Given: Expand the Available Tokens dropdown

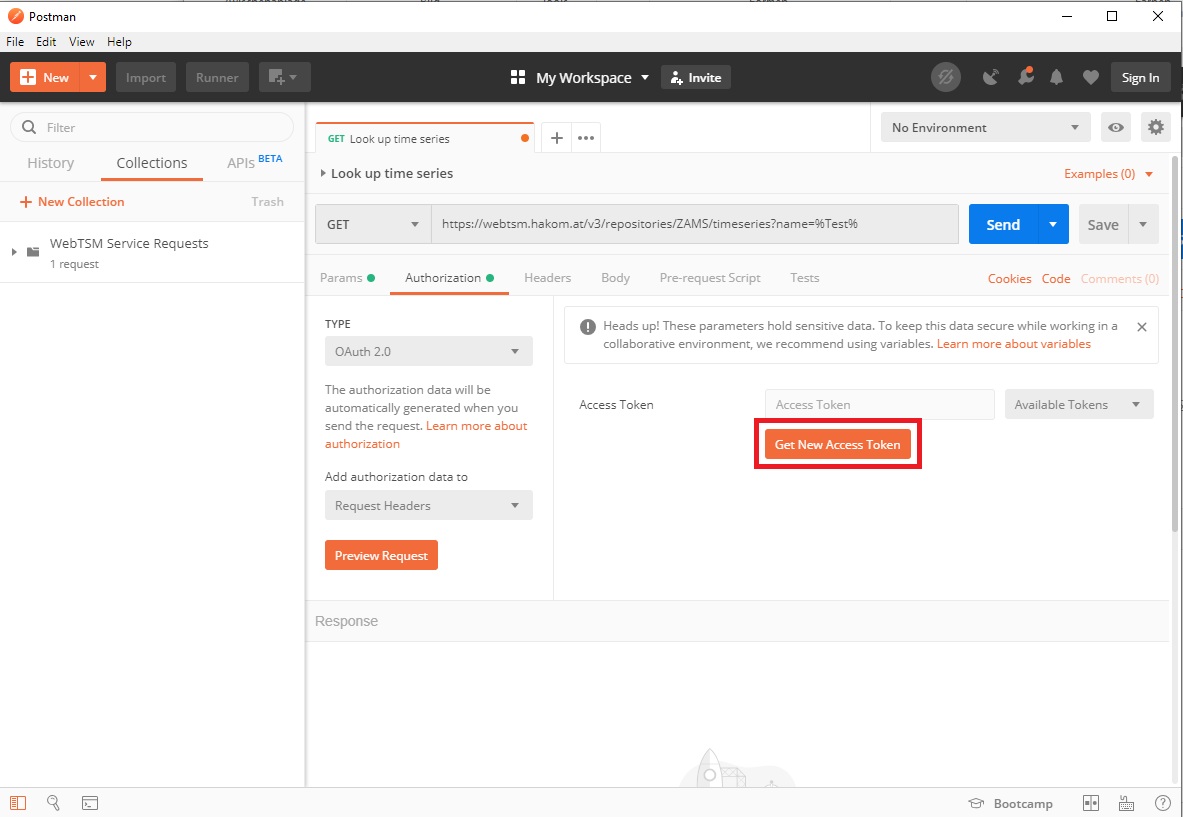Looking at the screenshot, I should point(1078,405).
